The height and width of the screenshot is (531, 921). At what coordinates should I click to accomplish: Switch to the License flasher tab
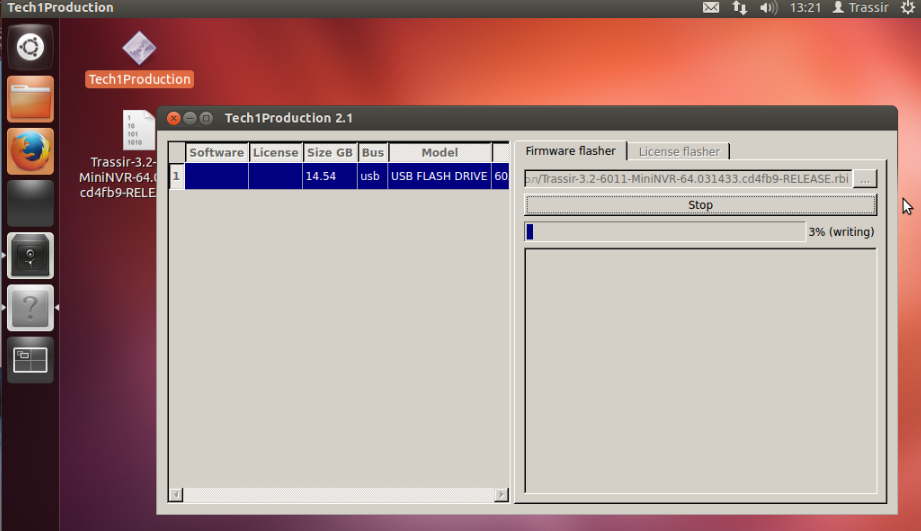679,152
